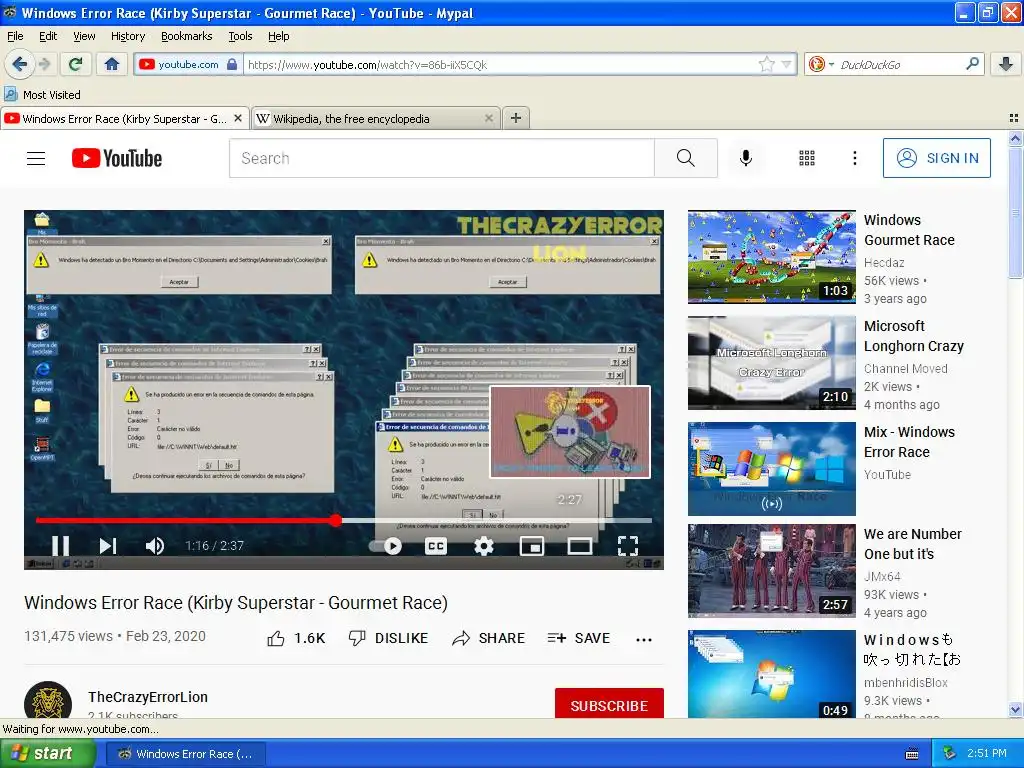
Task: Pause the video
Action: pyautogui.click(x=61, y=545)
